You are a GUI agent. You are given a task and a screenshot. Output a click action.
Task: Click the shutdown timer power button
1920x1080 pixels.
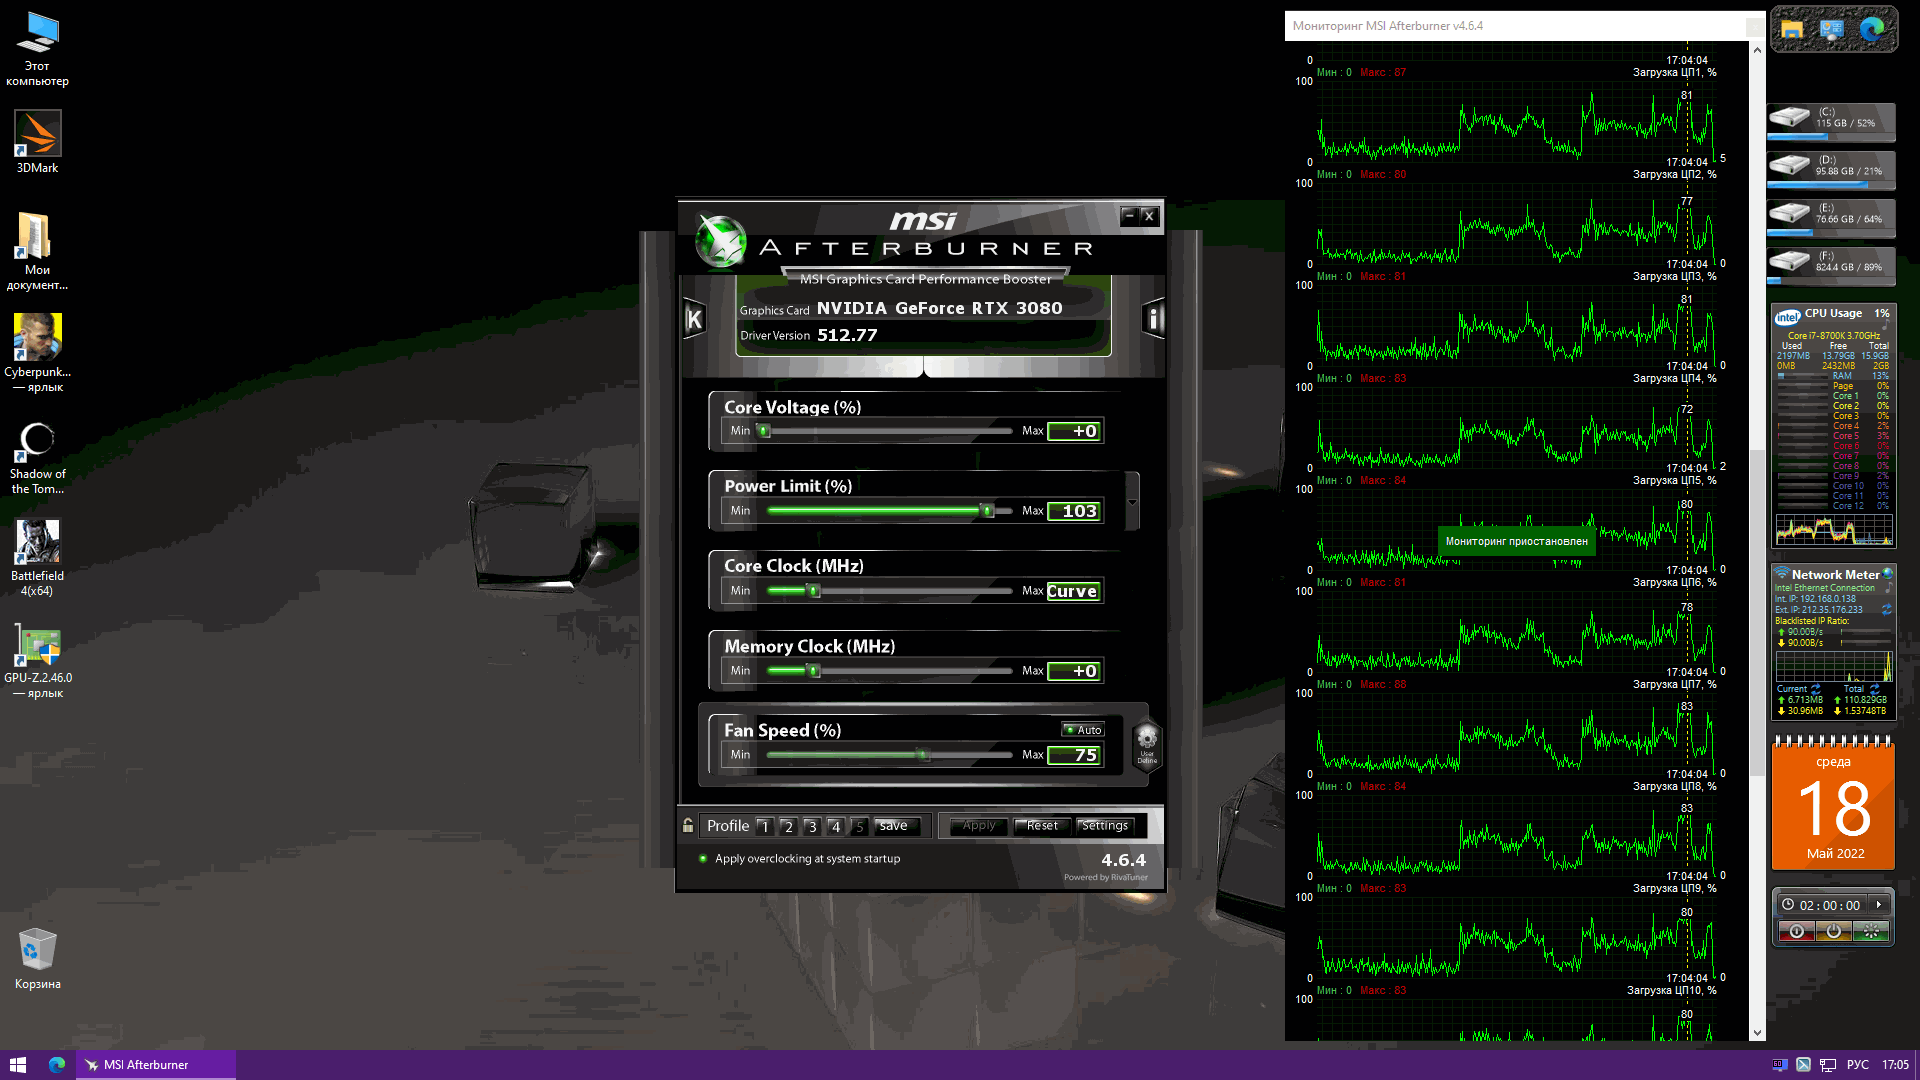click(1833, 931)
